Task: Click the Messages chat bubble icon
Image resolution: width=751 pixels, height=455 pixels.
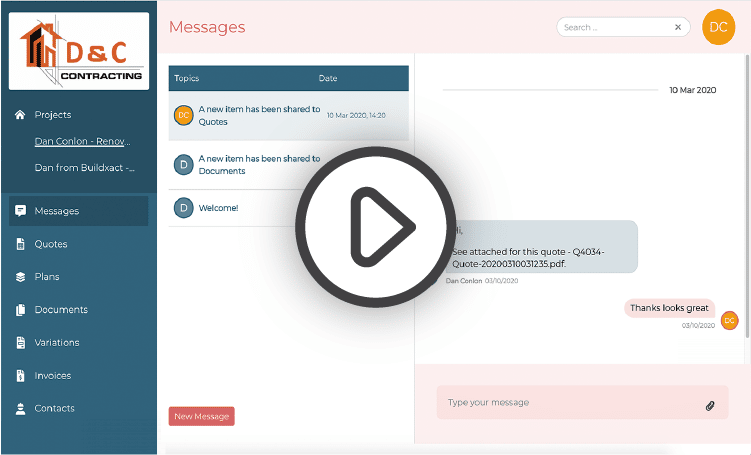Action: click(20, 211)
